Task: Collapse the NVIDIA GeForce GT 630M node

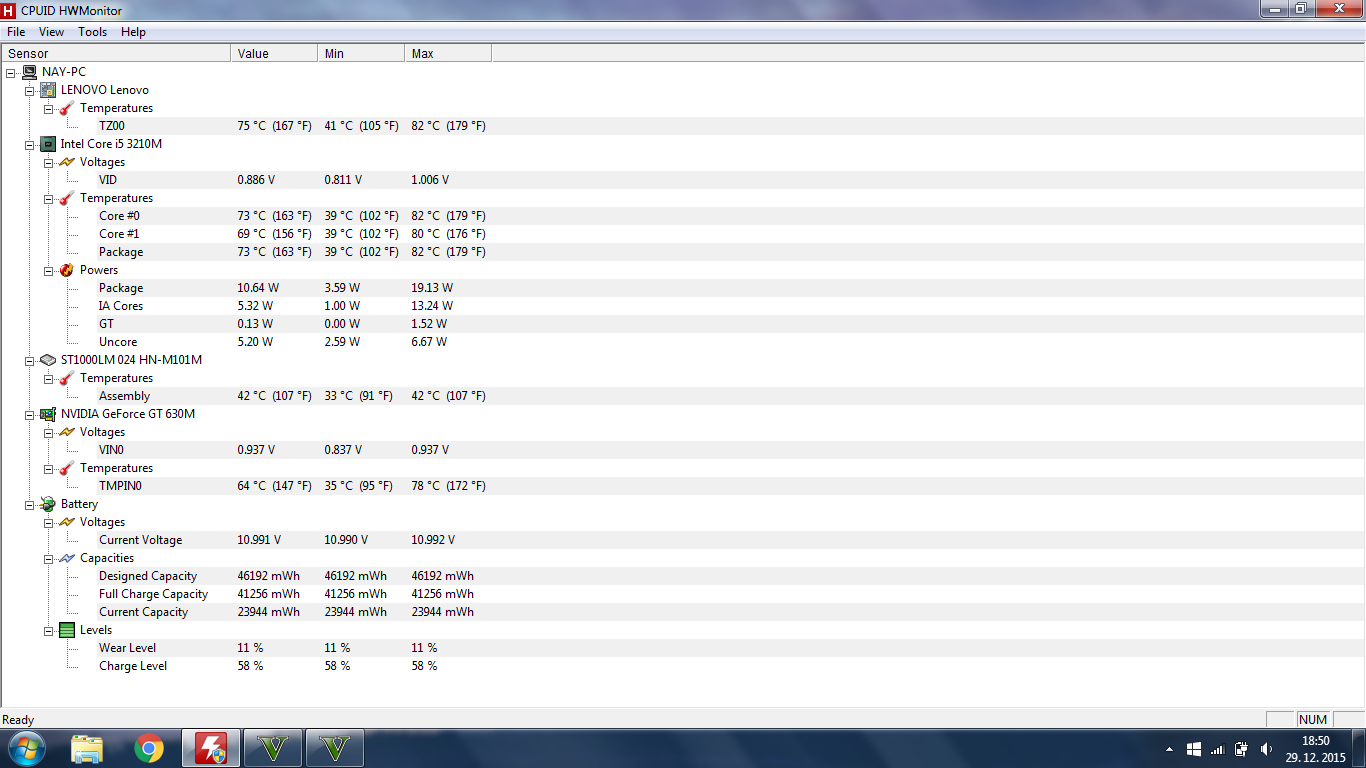Action: [x=29, y=414]
